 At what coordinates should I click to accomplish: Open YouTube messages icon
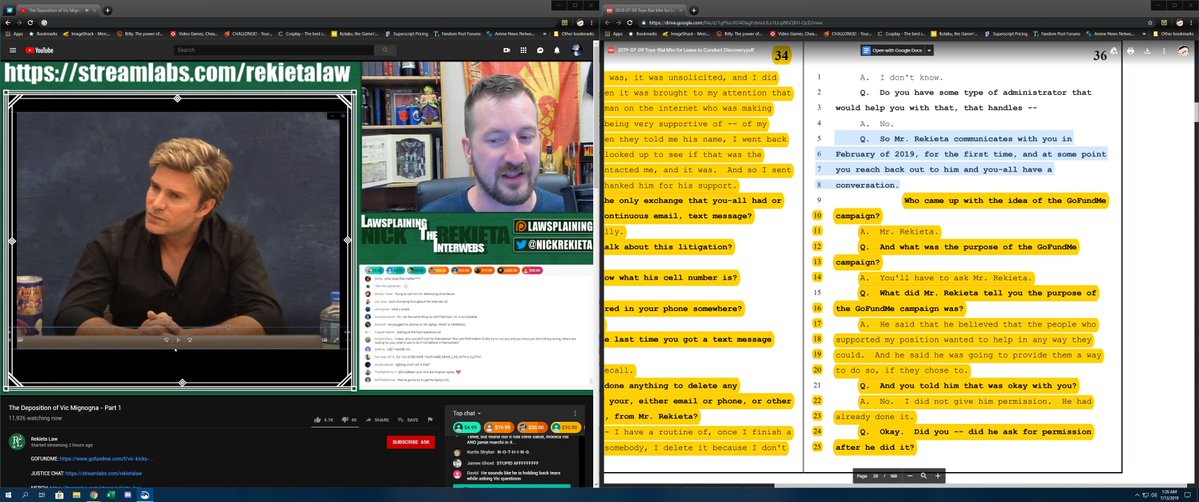pyautogui.click(x=540, y=51)
